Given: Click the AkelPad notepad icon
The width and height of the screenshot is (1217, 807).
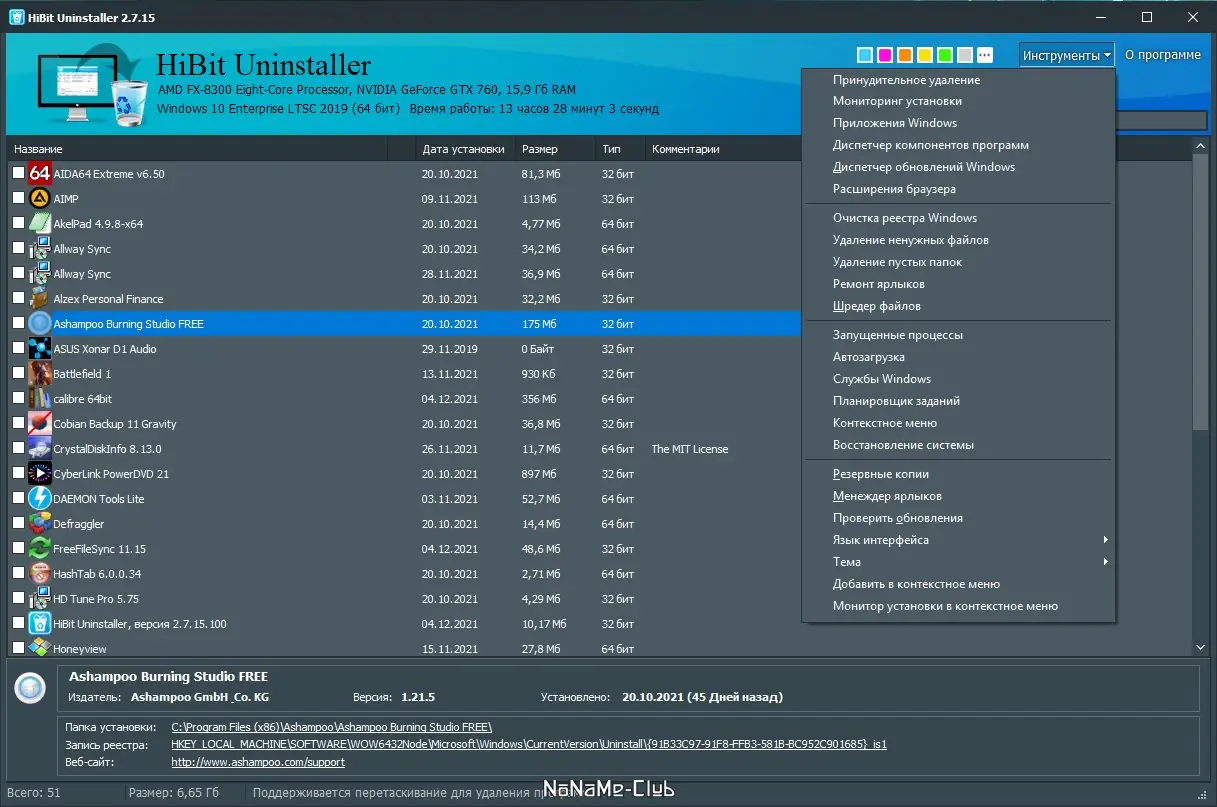Looking at the screenshot, I should pyautogui.click(x=40, y=223).
